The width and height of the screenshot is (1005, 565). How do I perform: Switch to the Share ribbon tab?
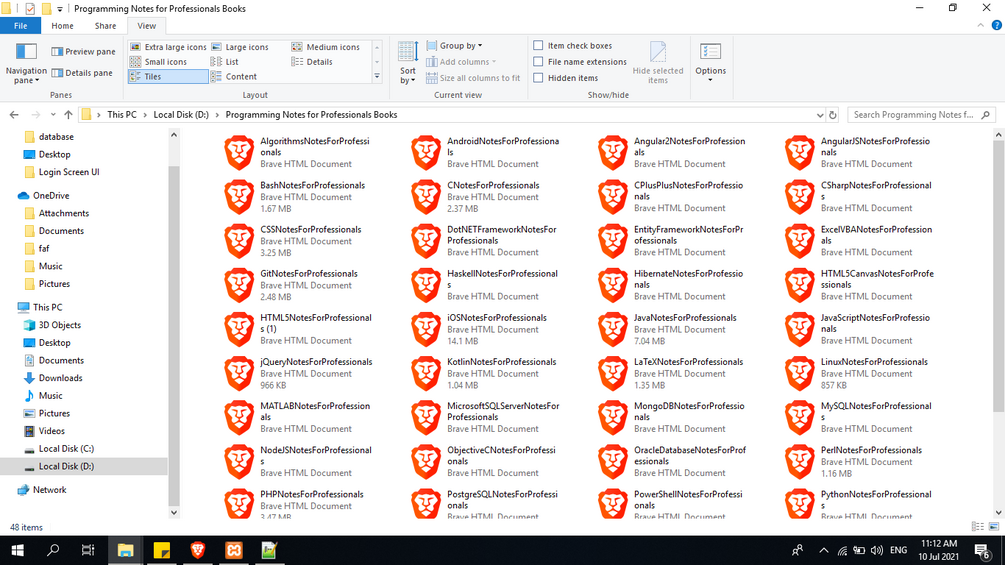coord(105,26)
